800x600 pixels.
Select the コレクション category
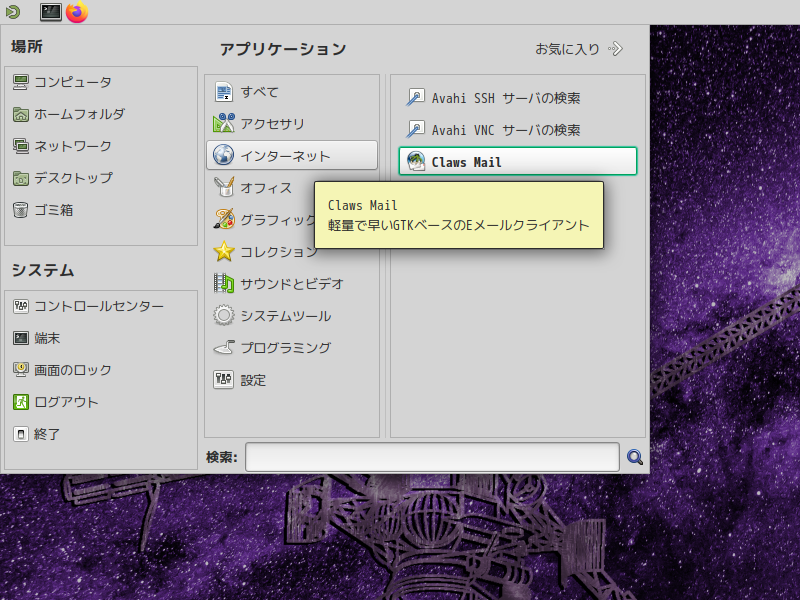tap(262, 252)
